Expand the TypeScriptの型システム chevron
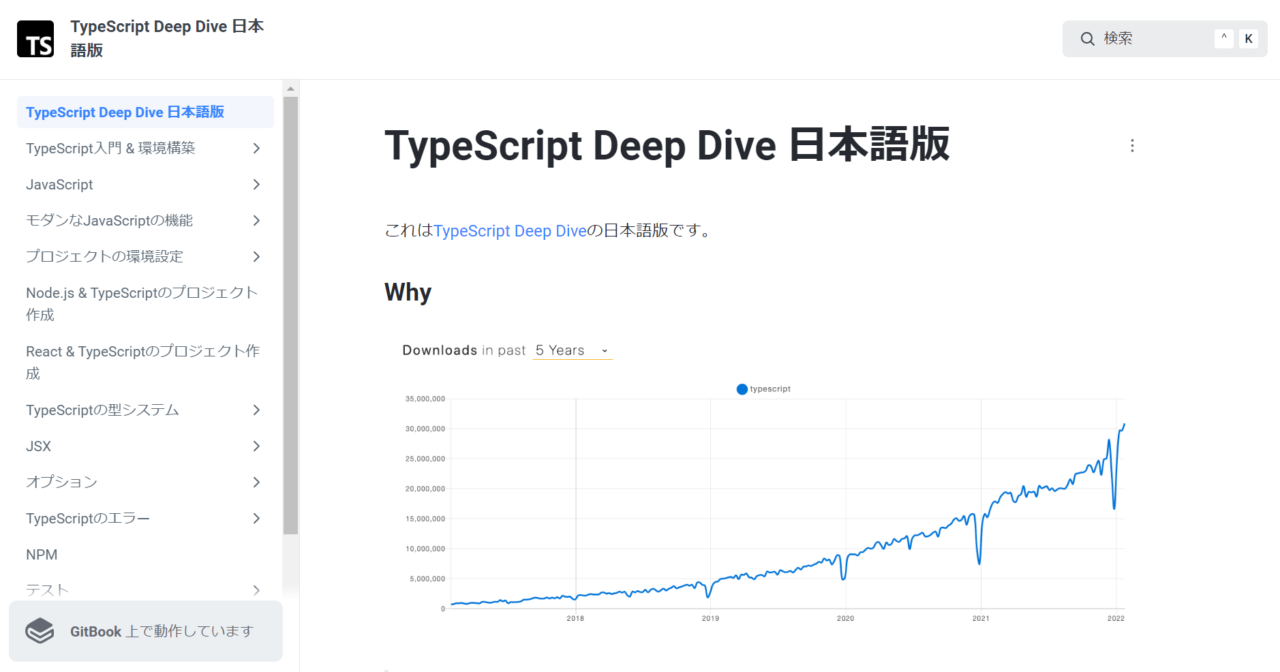This screenshot has height=672, width=1280. pyautogui.click(x=257, y=410)
